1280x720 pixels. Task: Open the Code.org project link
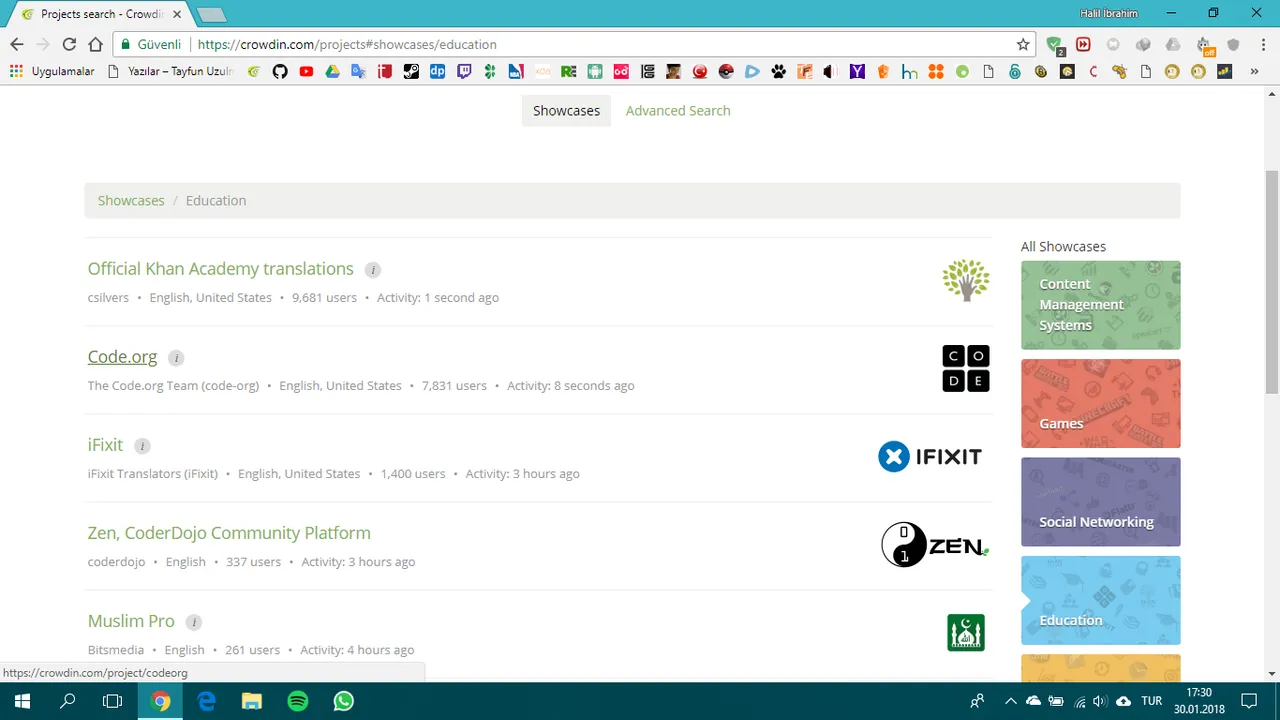pyautogui.click(x=122, y=357)
